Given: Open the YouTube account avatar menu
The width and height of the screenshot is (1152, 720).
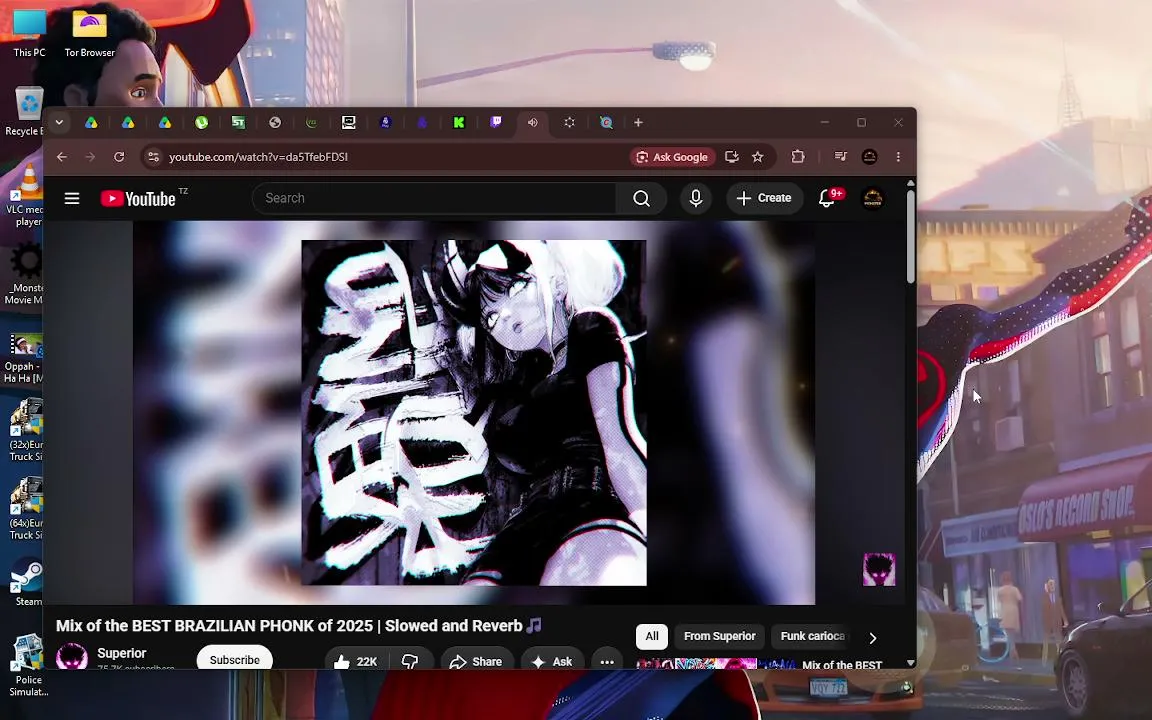Looking at the screenshot, I should [872, 198].
